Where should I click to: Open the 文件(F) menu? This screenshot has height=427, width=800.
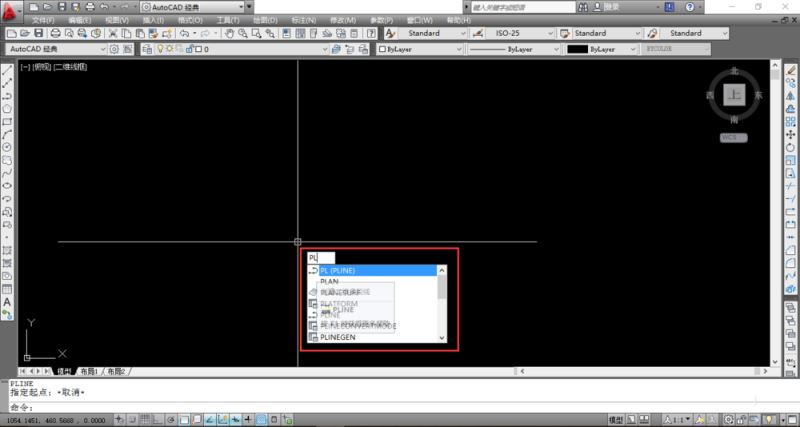[43, 20]
